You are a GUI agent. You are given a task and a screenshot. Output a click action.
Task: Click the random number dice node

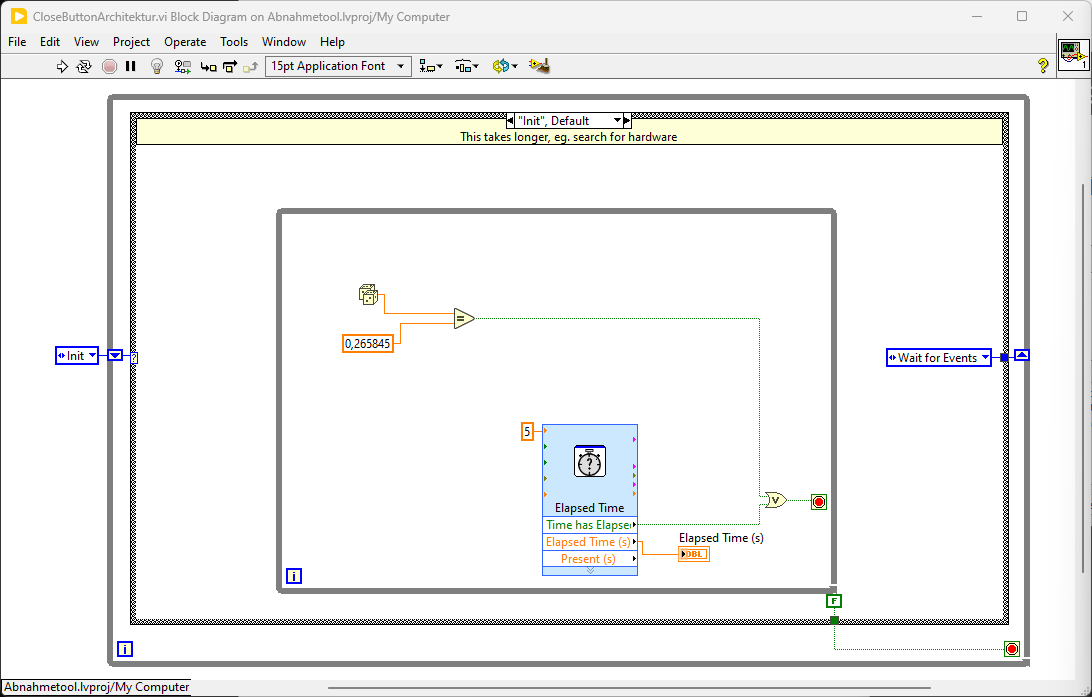pyautogui.click(x=368, y=294)
